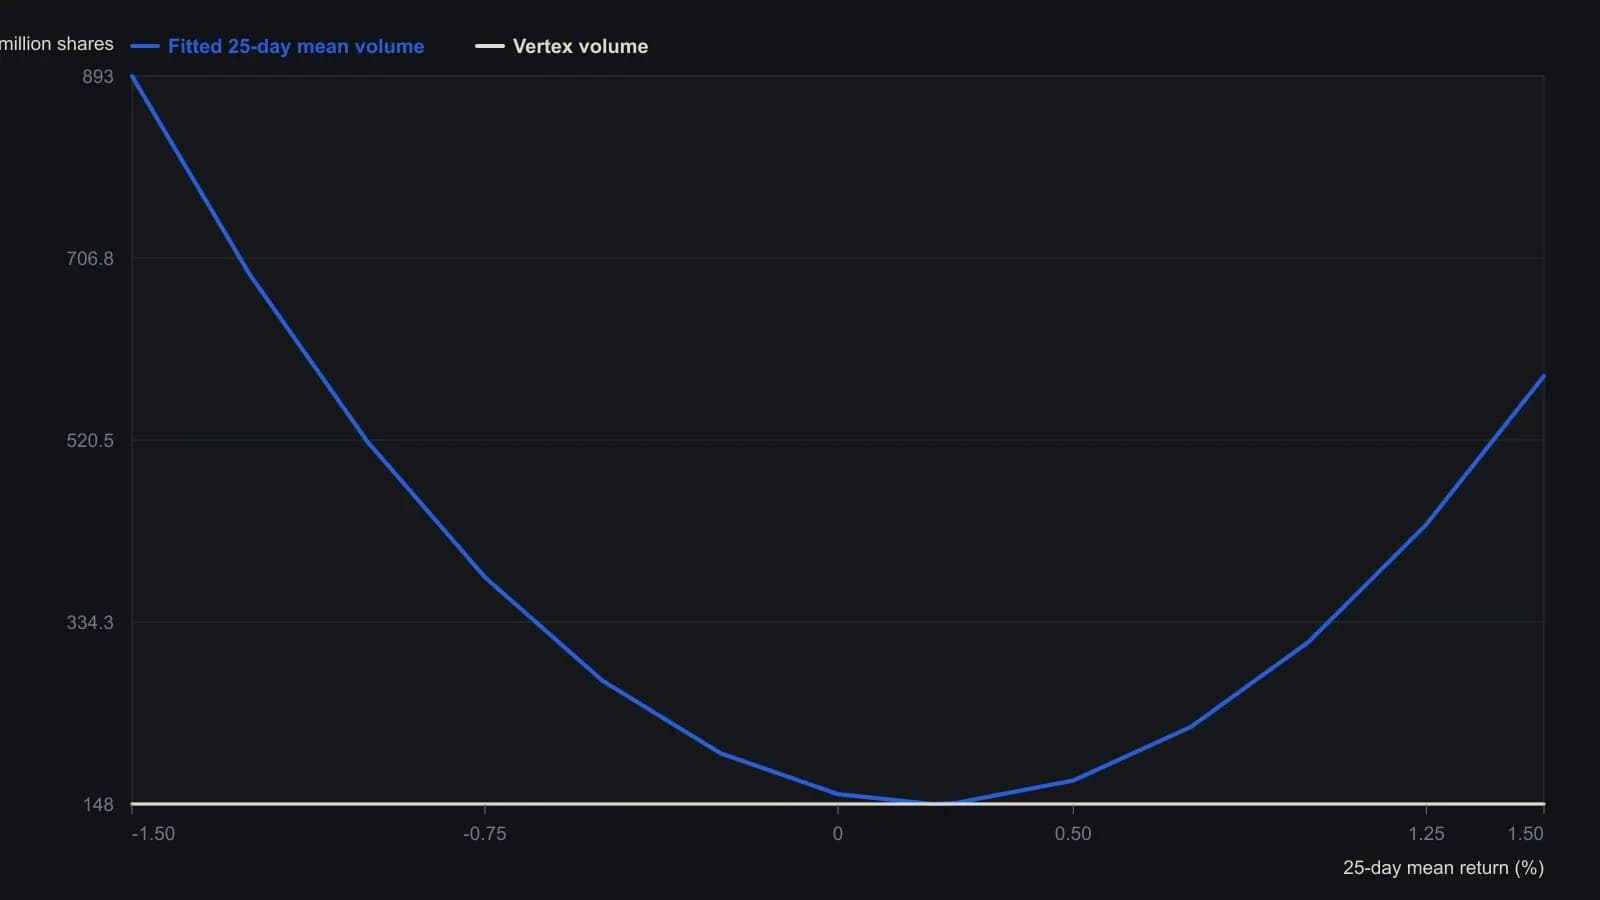Click the curve's endpoint at return 1.50
The height and width of the screenshot is (900, 1600).
coord(1544,376)
